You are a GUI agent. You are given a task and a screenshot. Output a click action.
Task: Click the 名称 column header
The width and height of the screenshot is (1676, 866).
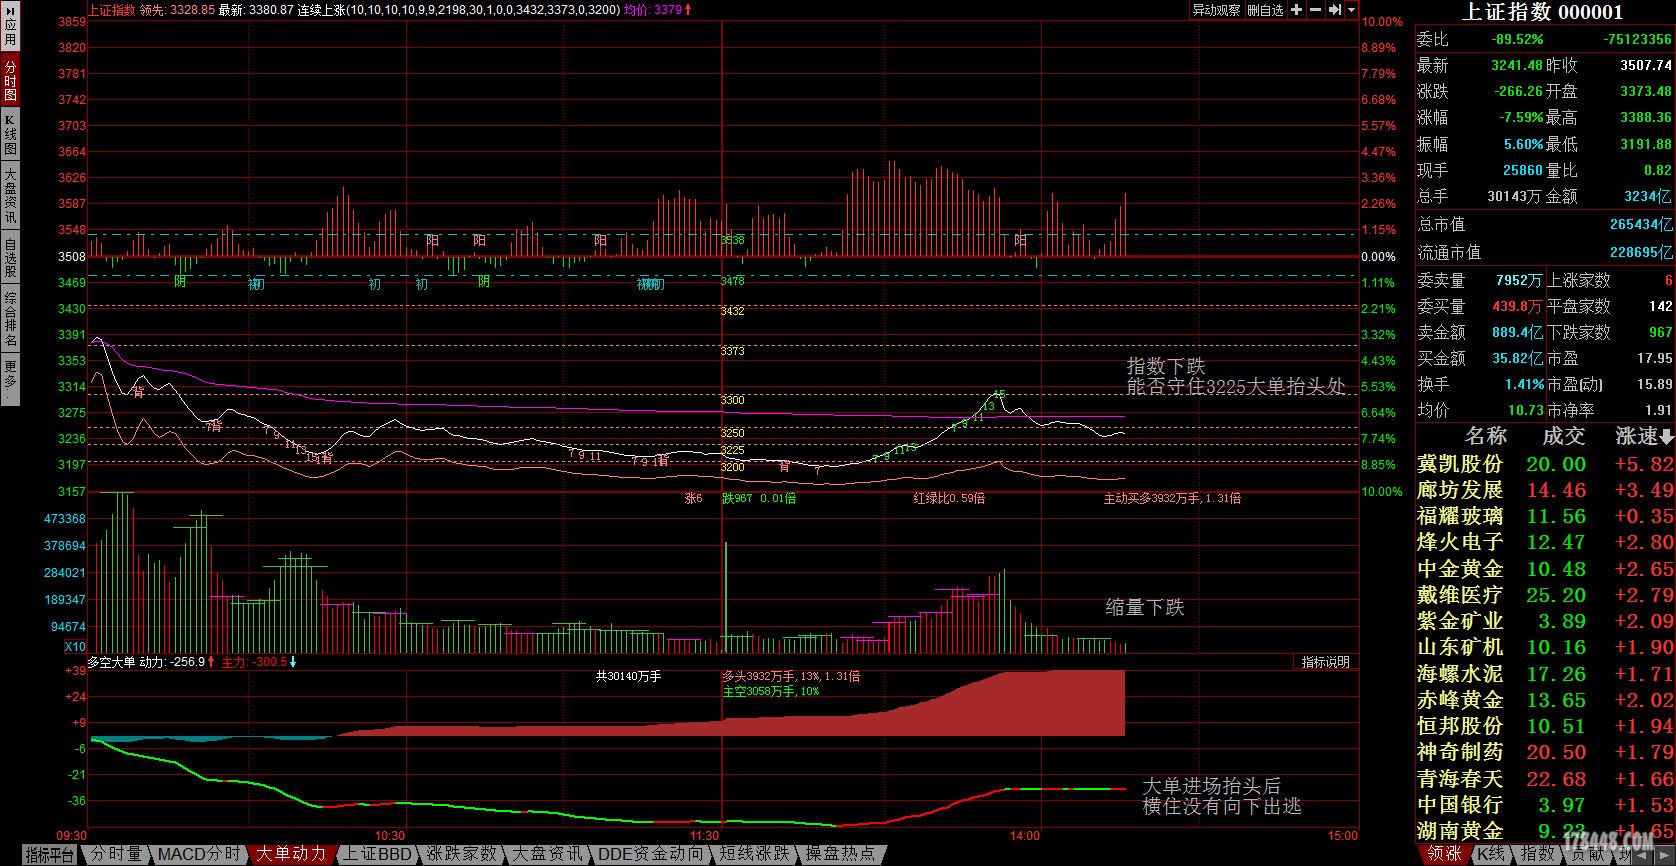[1486, 436]
